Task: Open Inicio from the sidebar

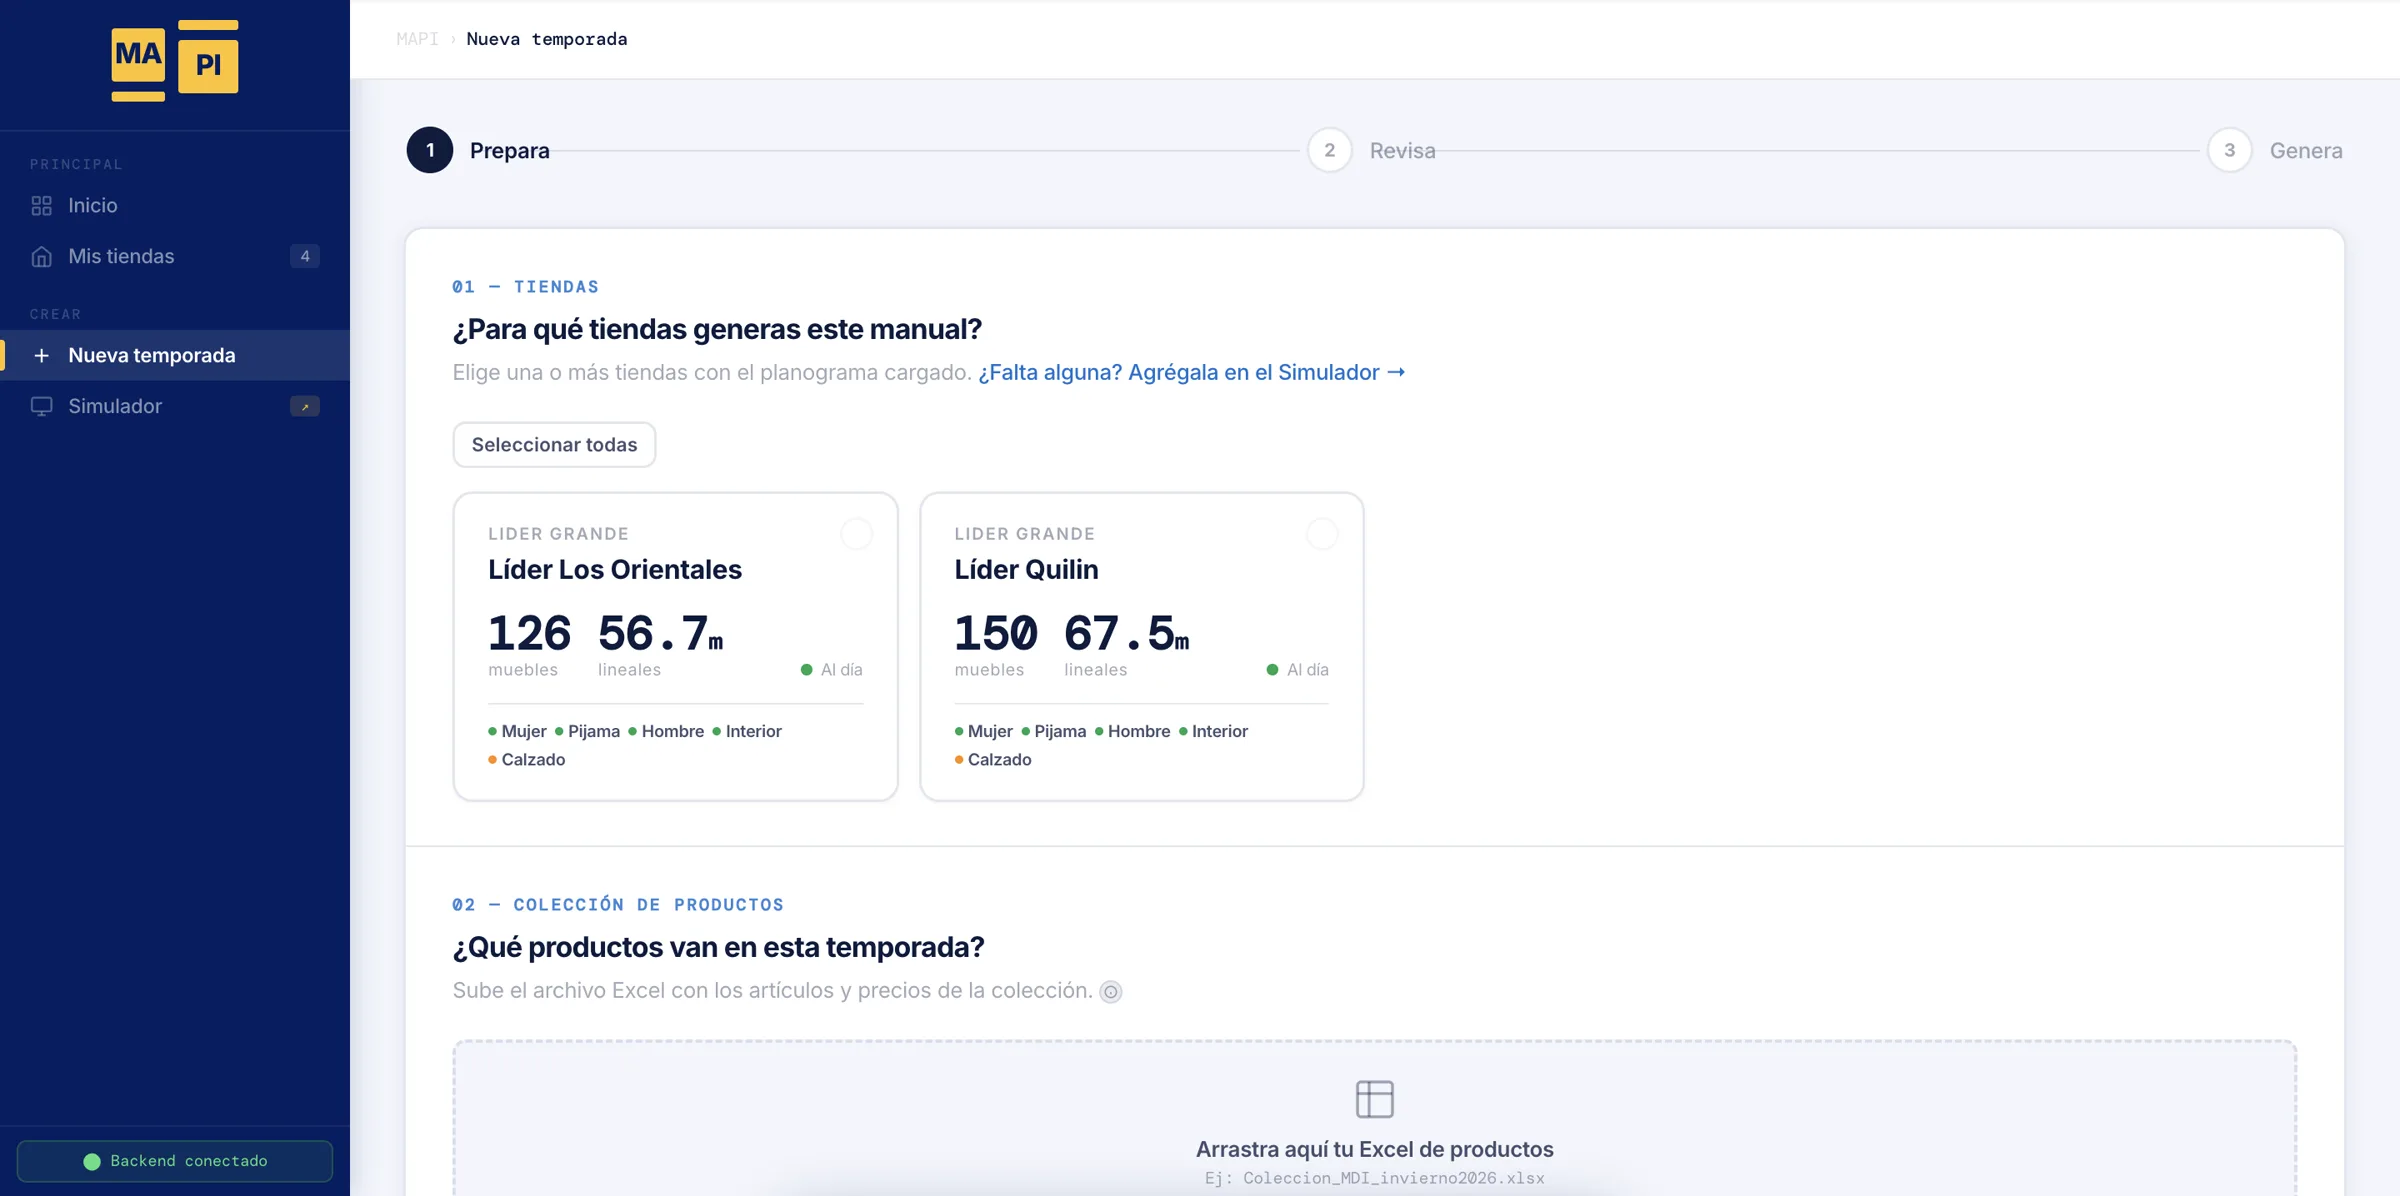Action: pos(175,206)
